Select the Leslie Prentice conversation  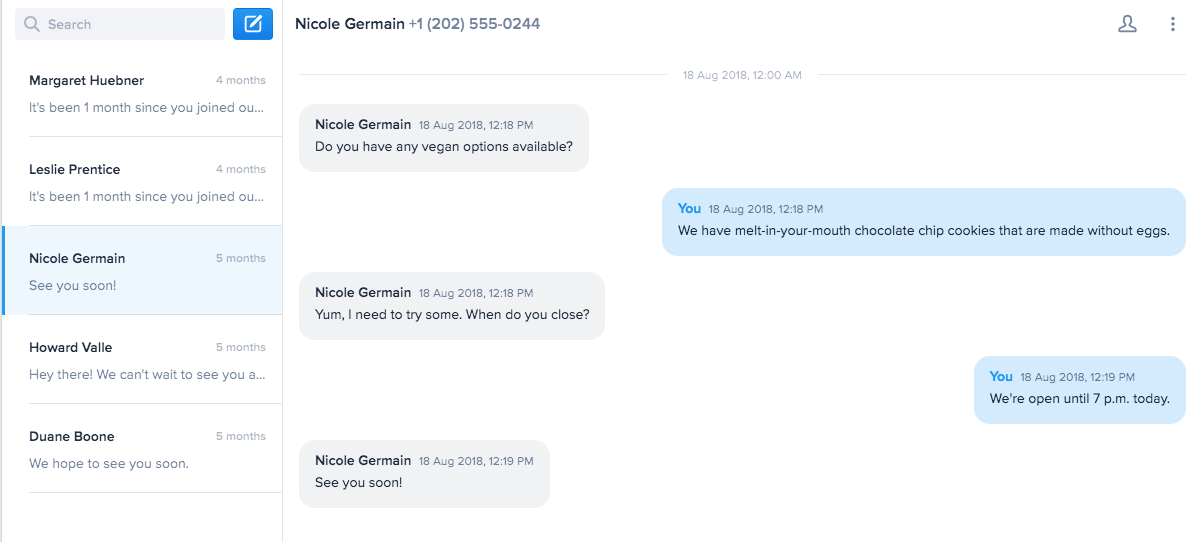point(146,182)
